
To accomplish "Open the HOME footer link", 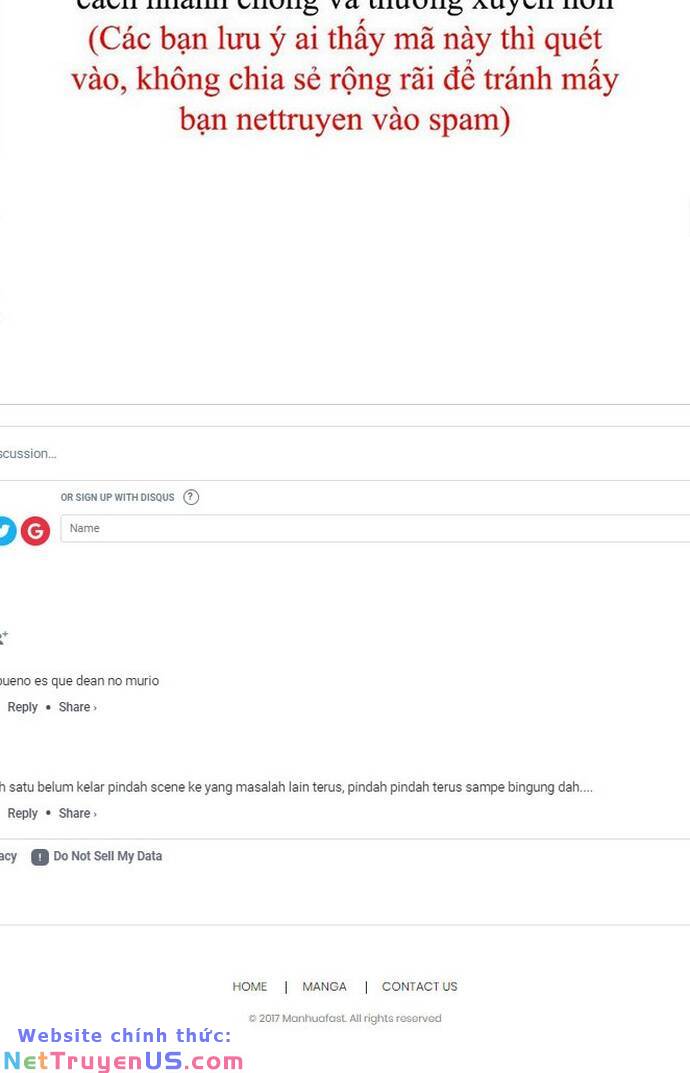I will 249,986.
